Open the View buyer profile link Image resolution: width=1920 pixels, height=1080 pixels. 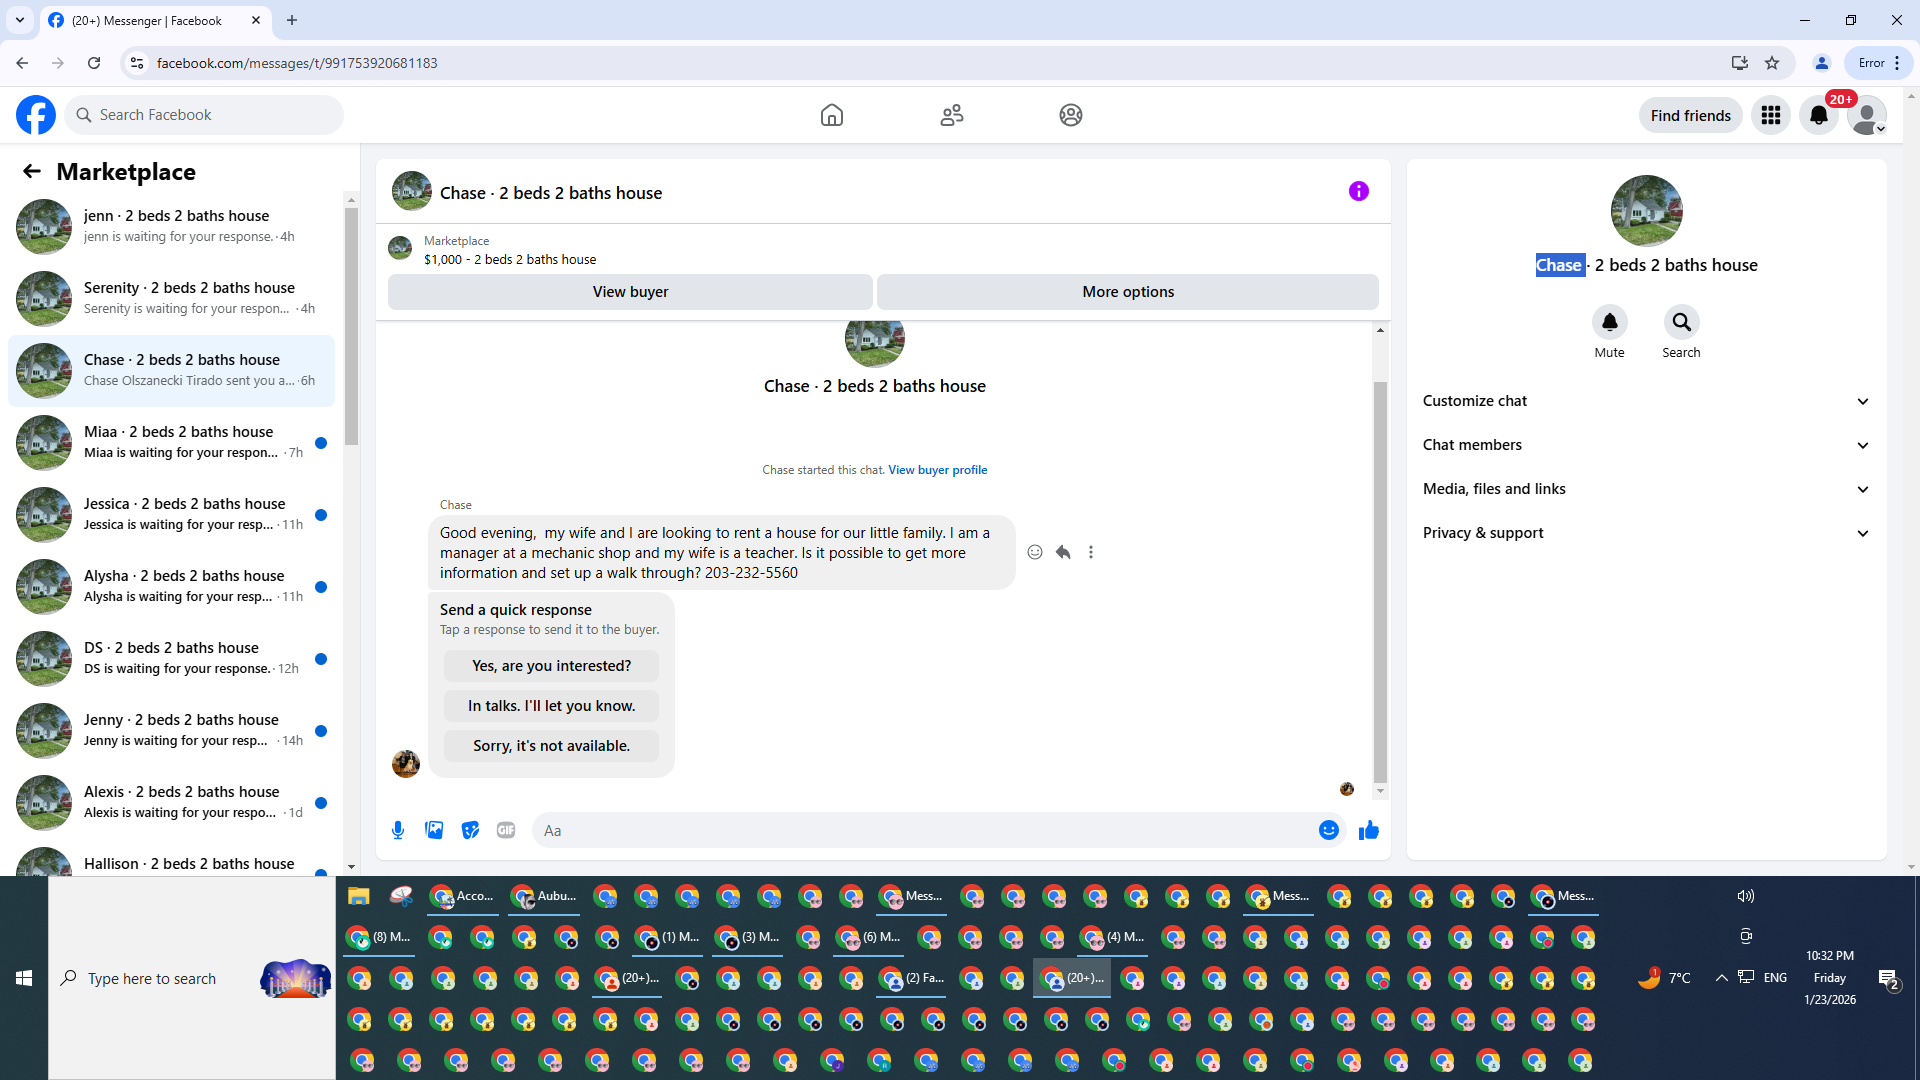pyautogui.click(x=937, y=470)
